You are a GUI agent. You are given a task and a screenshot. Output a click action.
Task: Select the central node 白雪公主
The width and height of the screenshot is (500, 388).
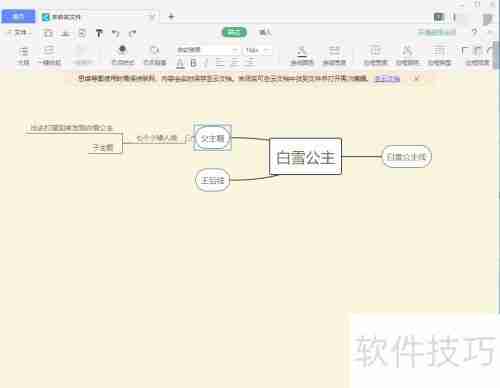tap(305, 156)
